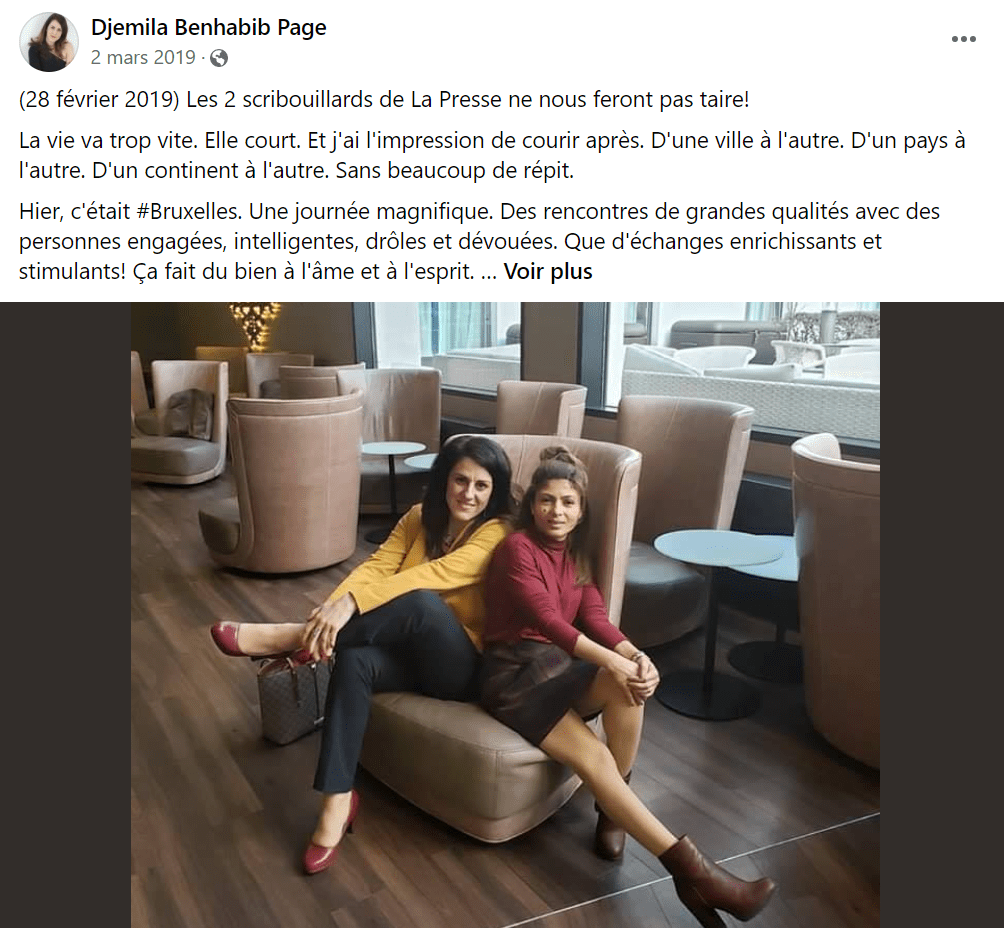Open the post timestamp 2 mars 2019

[143, 58]
